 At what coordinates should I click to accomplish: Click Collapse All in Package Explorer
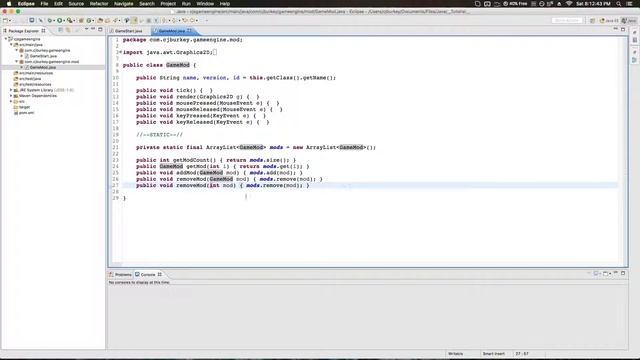[x=60, y=30]
